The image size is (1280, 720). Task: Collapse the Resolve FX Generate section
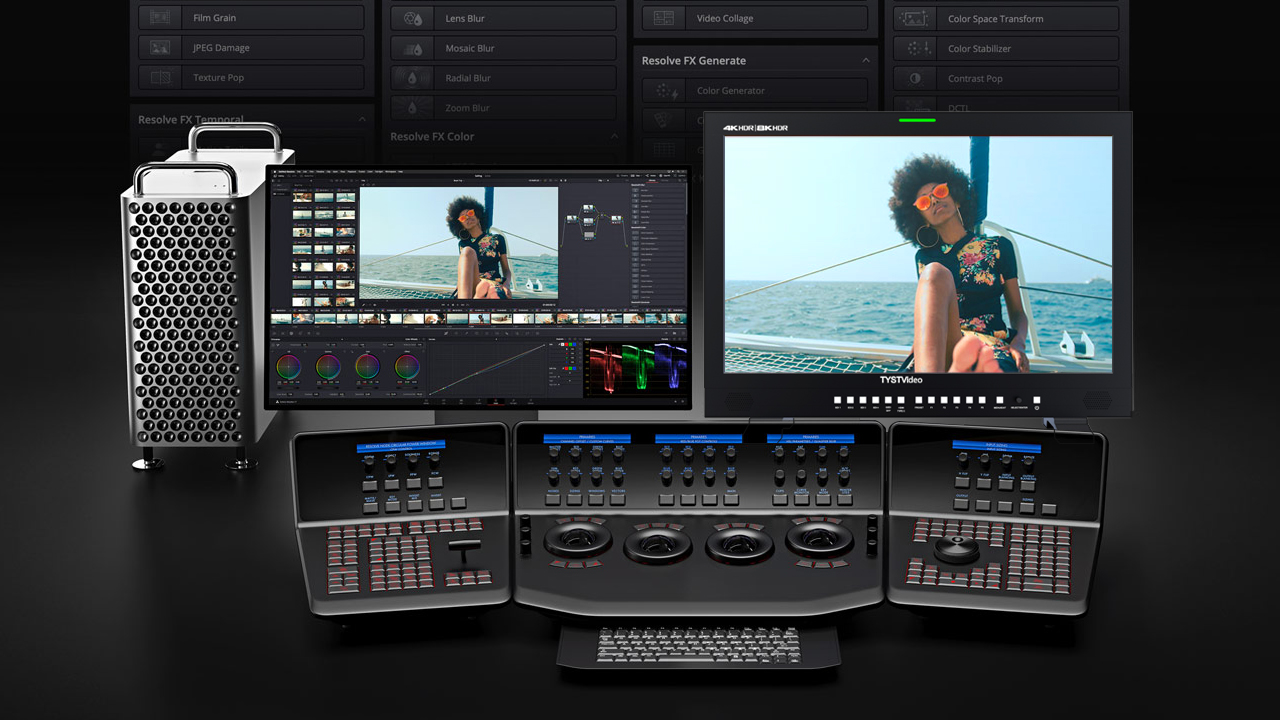pyautogui.click(x=865, y=61)
